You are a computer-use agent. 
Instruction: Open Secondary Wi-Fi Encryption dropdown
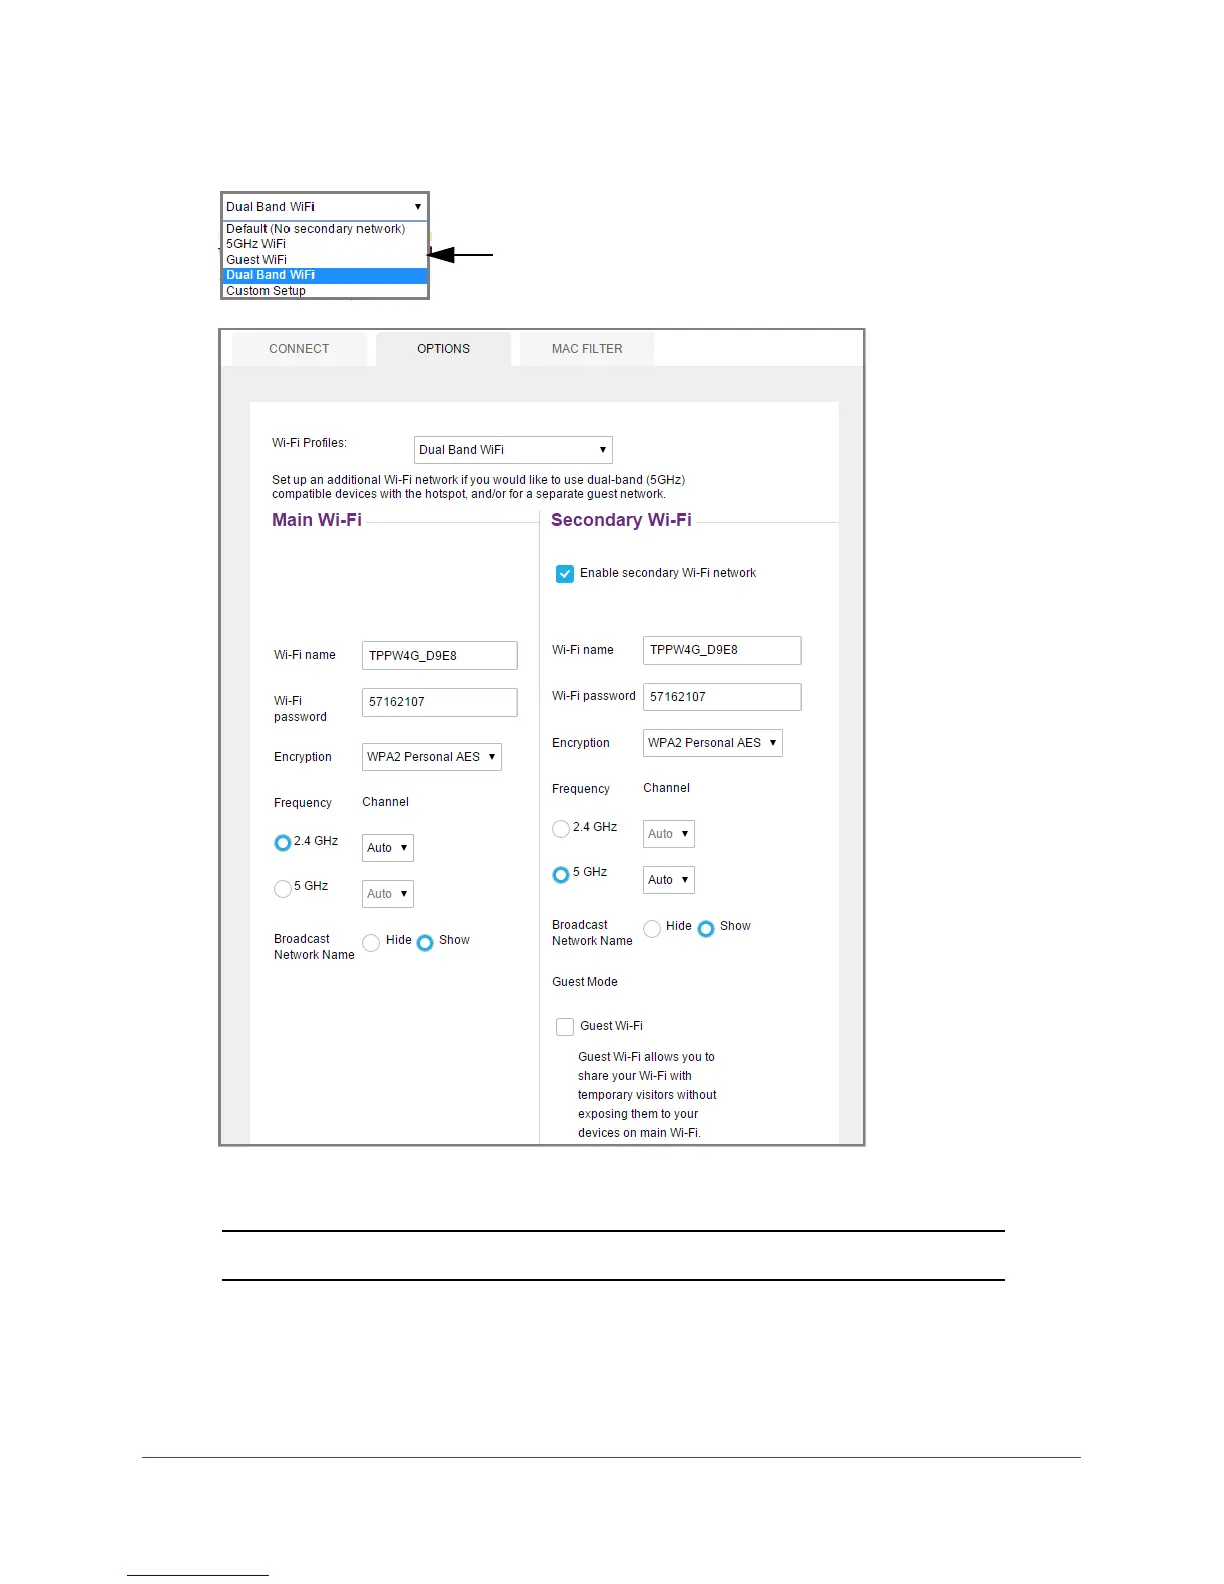(x=712, y=743)
